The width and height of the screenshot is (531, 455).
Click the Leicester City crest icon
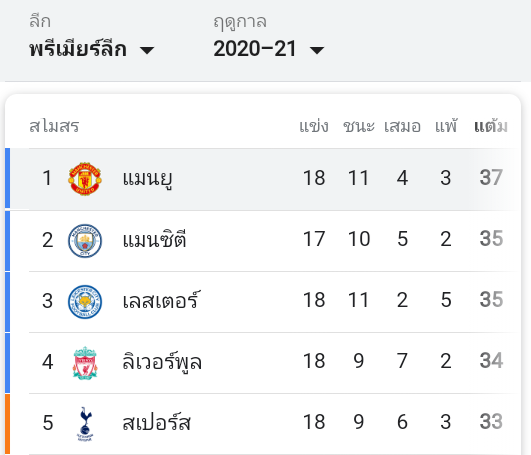[85, 301]
